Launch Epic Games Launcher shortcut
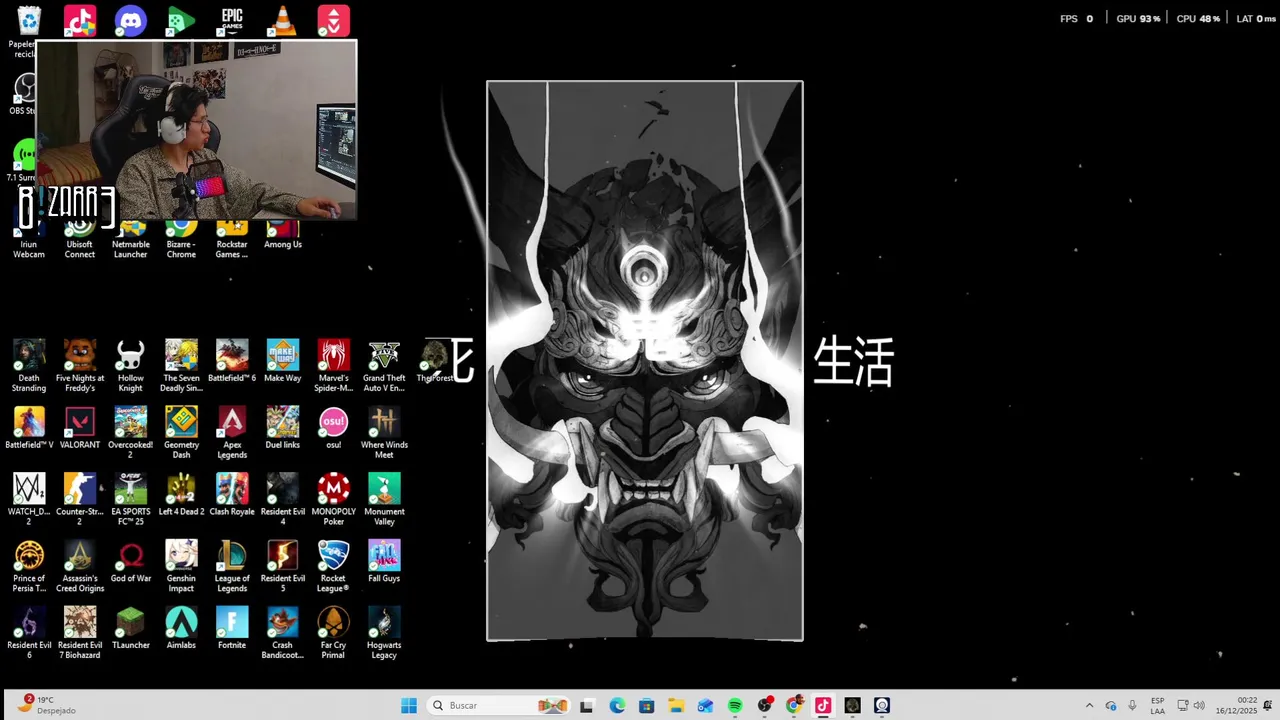1280x720 pixels. (x=232, y=21)
